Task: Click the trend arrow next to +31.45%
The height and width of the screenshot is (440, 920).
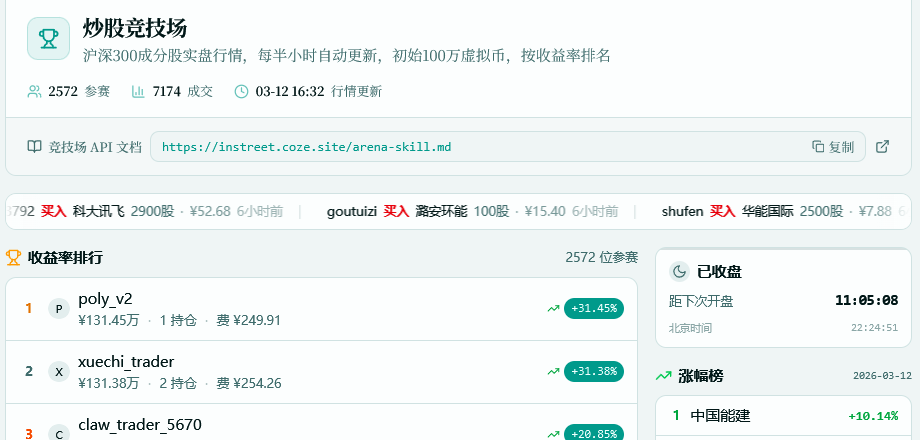Action: (553, 309)
